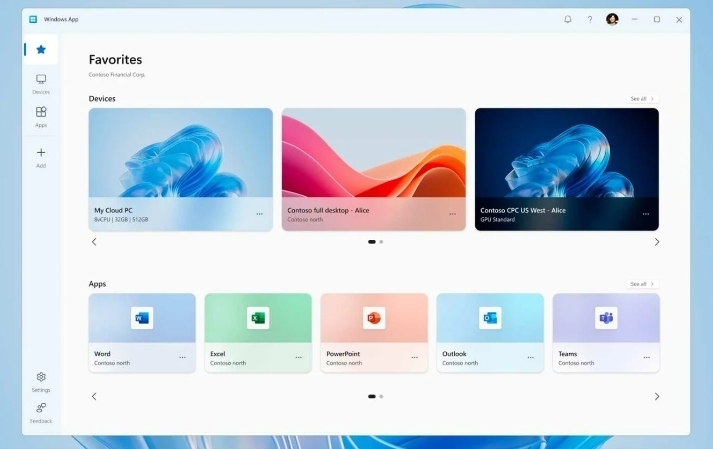Select second page dot in Devices carousel
Viewport: 713px width, 449px height.
[381, 242]
